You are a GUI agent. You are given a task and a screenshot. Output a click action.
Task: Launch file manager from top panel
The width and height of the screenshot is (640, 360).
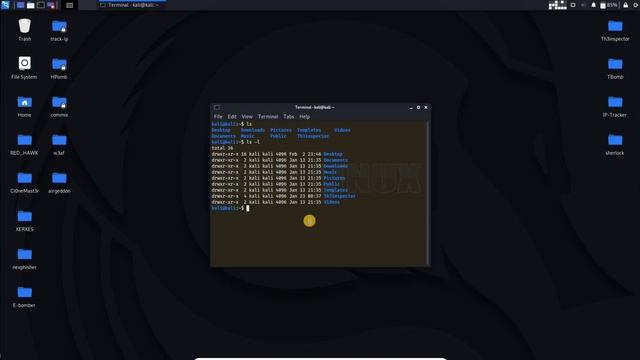pos(31,5)
